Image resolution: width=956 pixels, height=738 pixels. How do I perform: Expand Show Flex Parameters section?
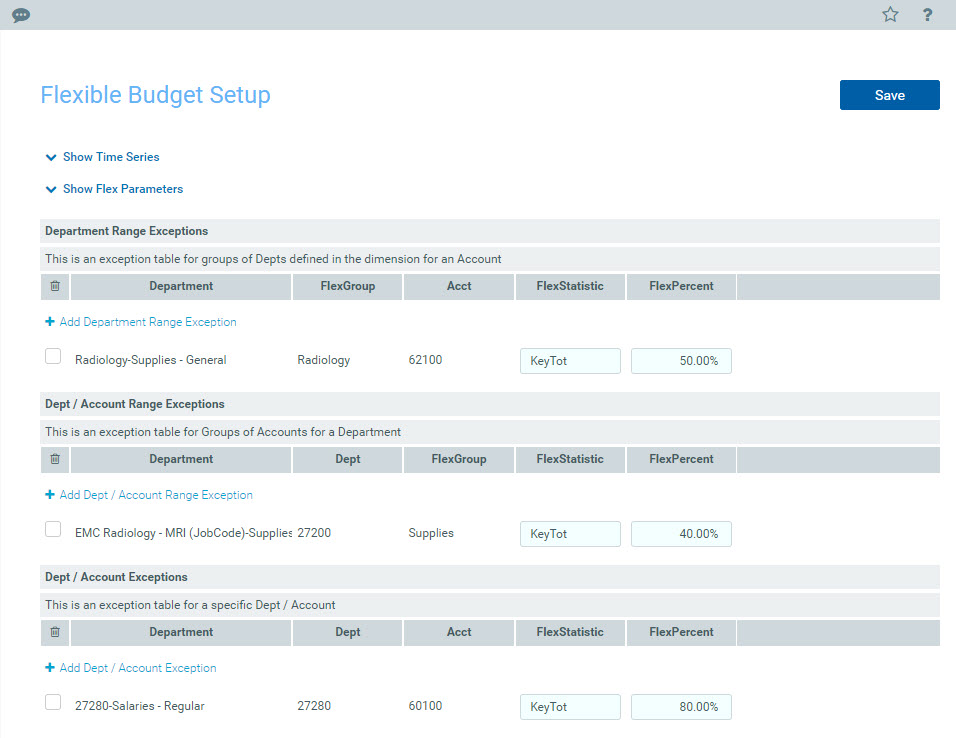click(122, 189)
